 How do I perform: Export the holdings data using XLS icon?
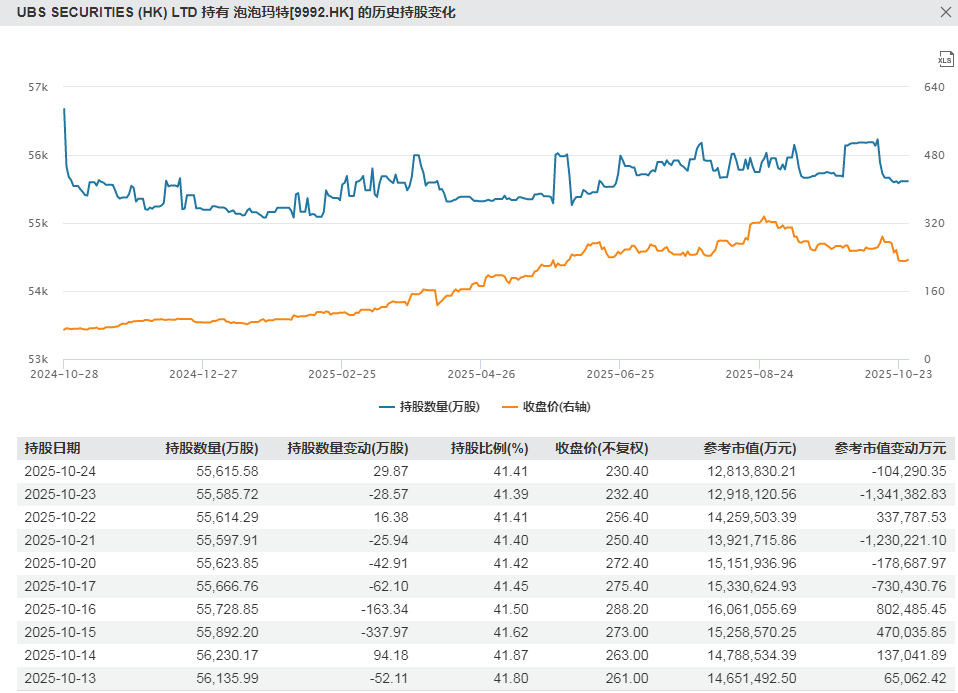[945, 59]
